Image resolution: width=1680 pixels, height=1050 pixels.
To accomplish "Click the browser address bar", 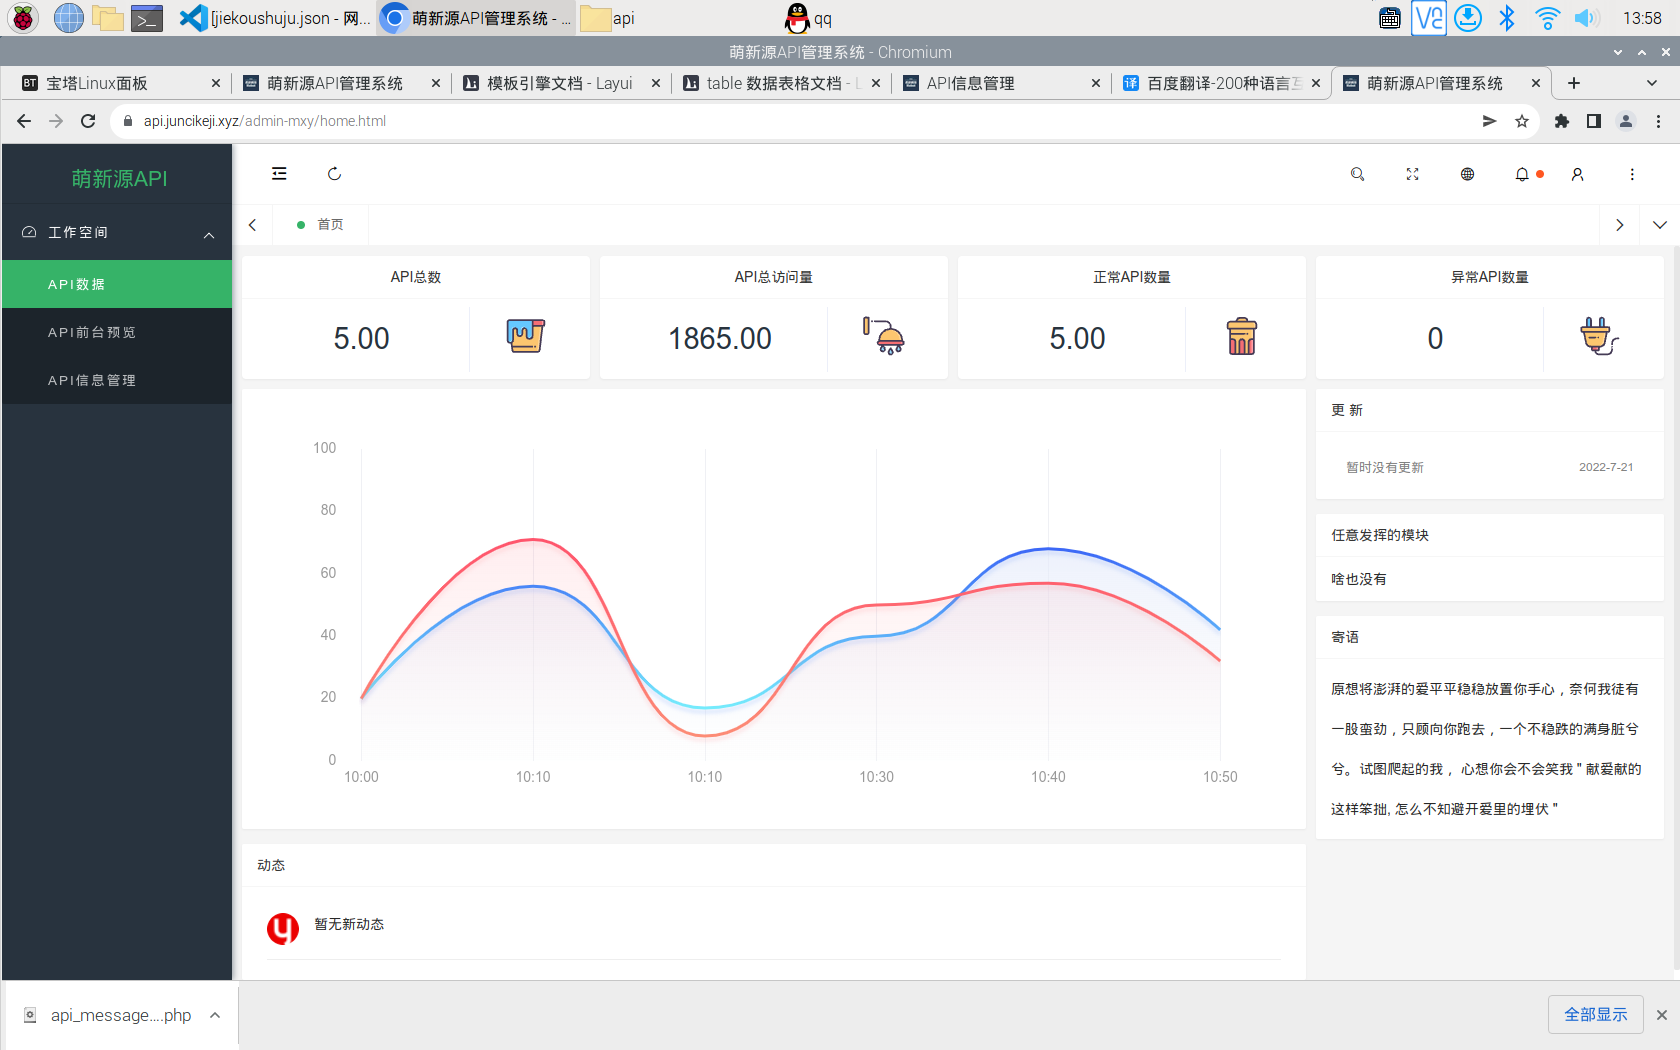I will 400,120.
